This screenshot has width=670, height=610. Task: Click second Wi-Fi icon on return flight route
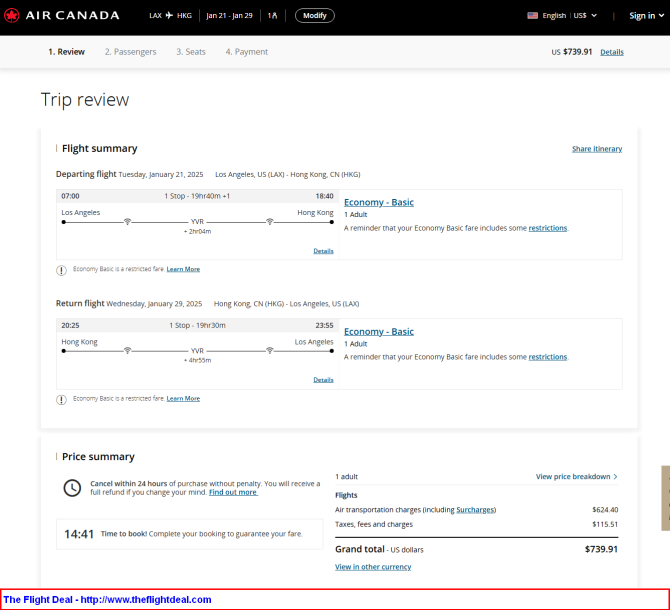(270, 350)
